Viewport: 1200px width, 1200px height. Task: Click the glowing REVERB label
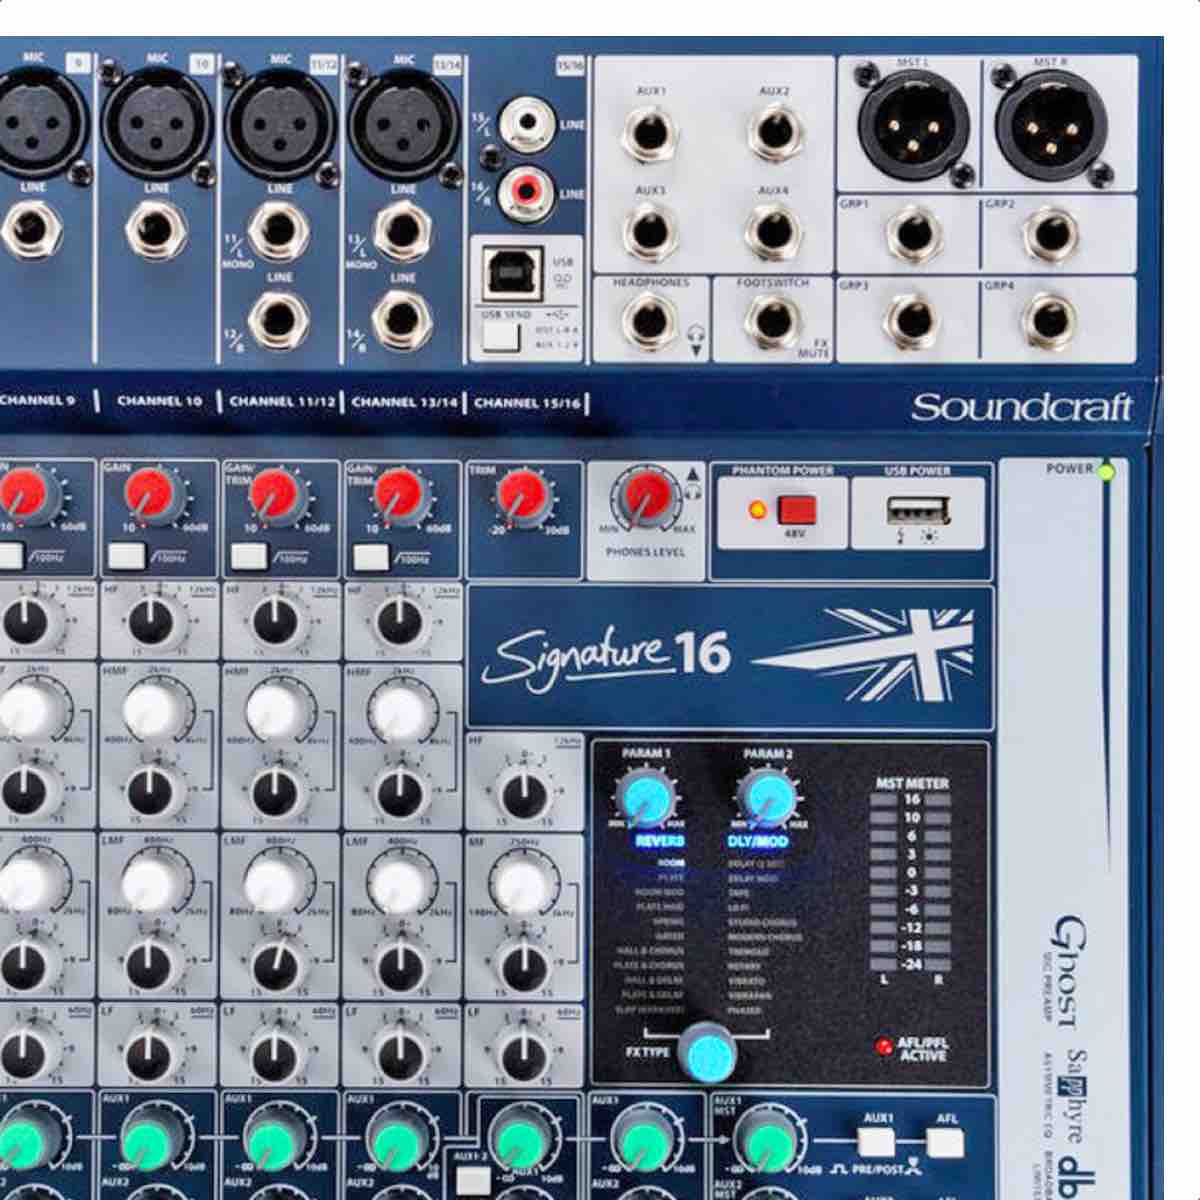(659, 842)
